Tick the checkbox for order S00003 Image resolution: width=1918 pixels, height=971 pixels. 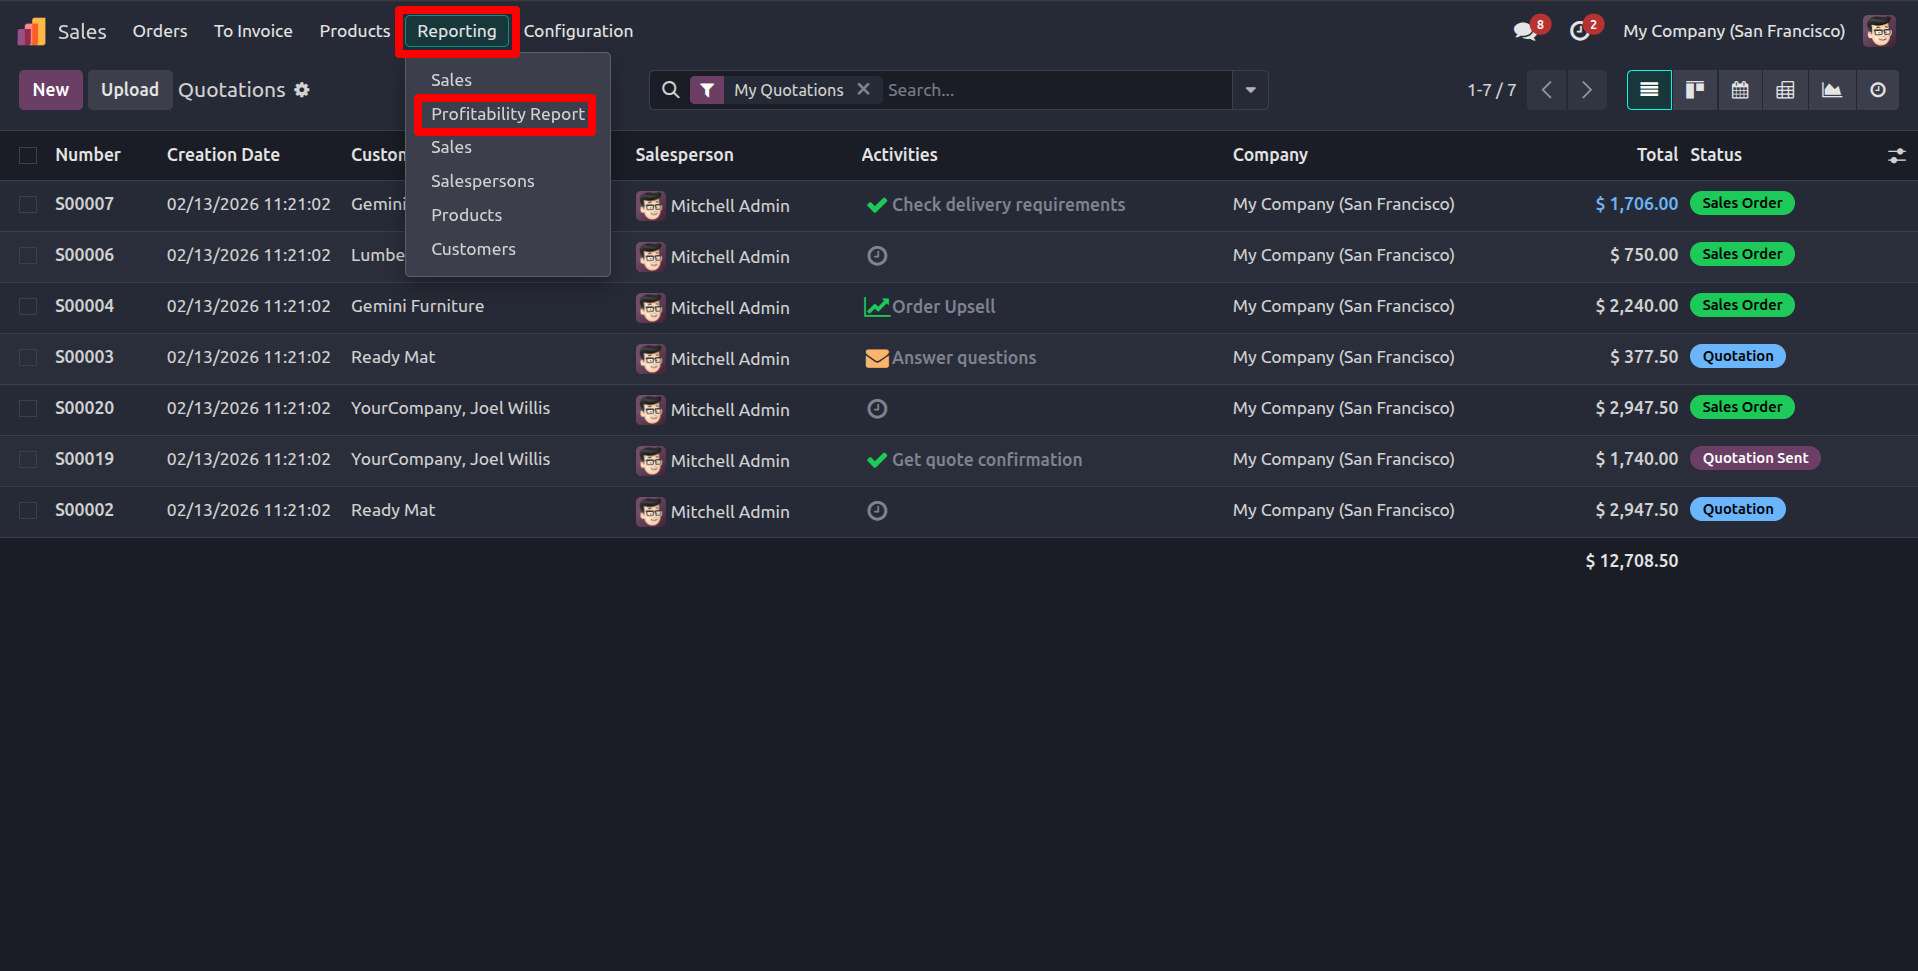click(x=28, y=358)
